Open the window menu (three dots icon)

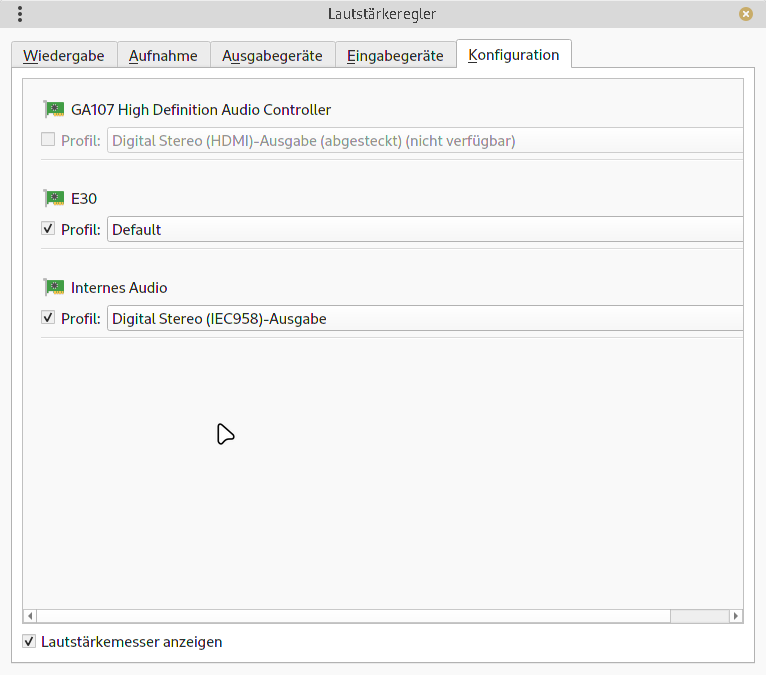coord(20,14)
